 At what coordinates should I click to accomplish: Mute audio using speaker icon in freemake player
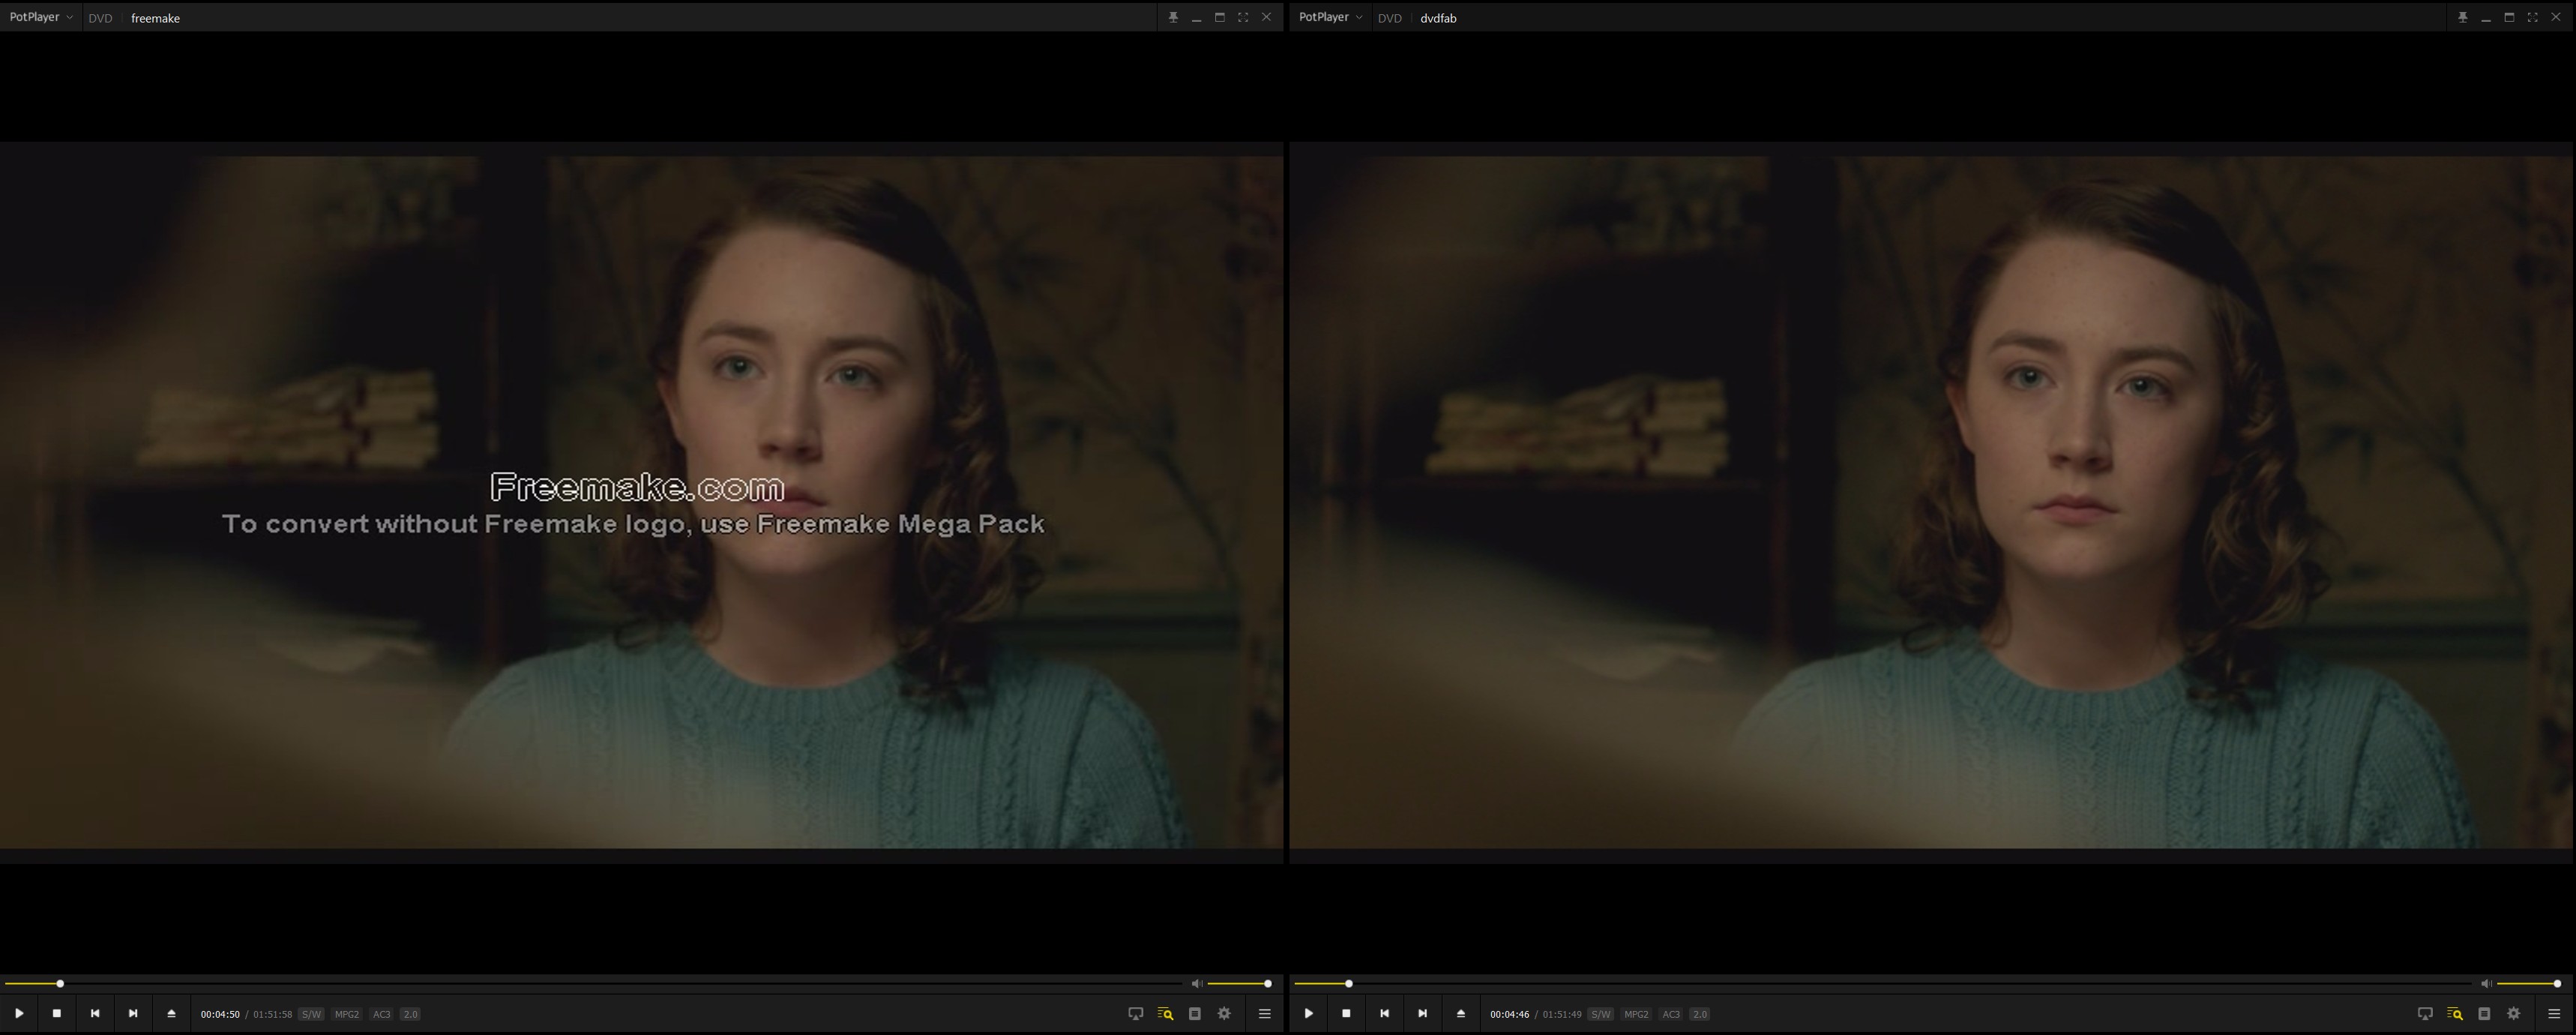coord(1196,984)
